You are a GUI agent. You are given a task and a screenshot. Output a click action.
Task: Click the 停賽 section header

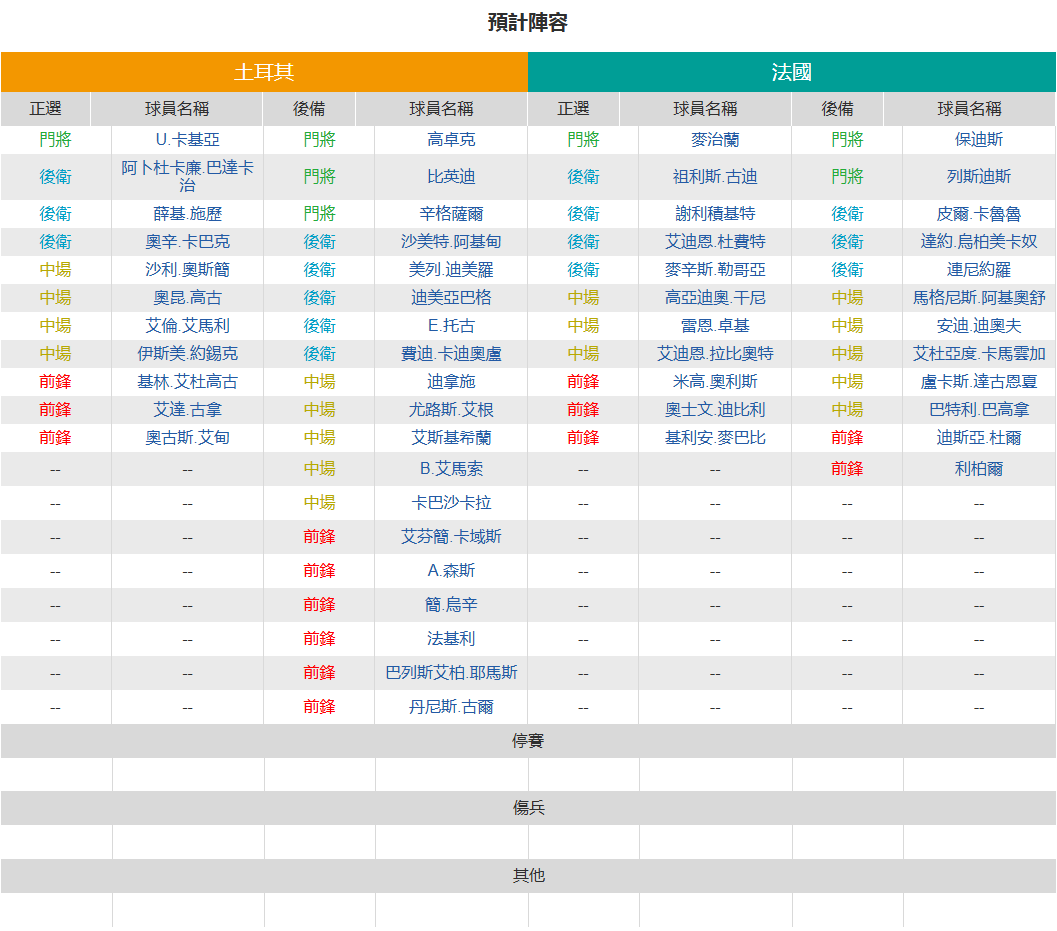pyautogui.click(x=528, y=741)
